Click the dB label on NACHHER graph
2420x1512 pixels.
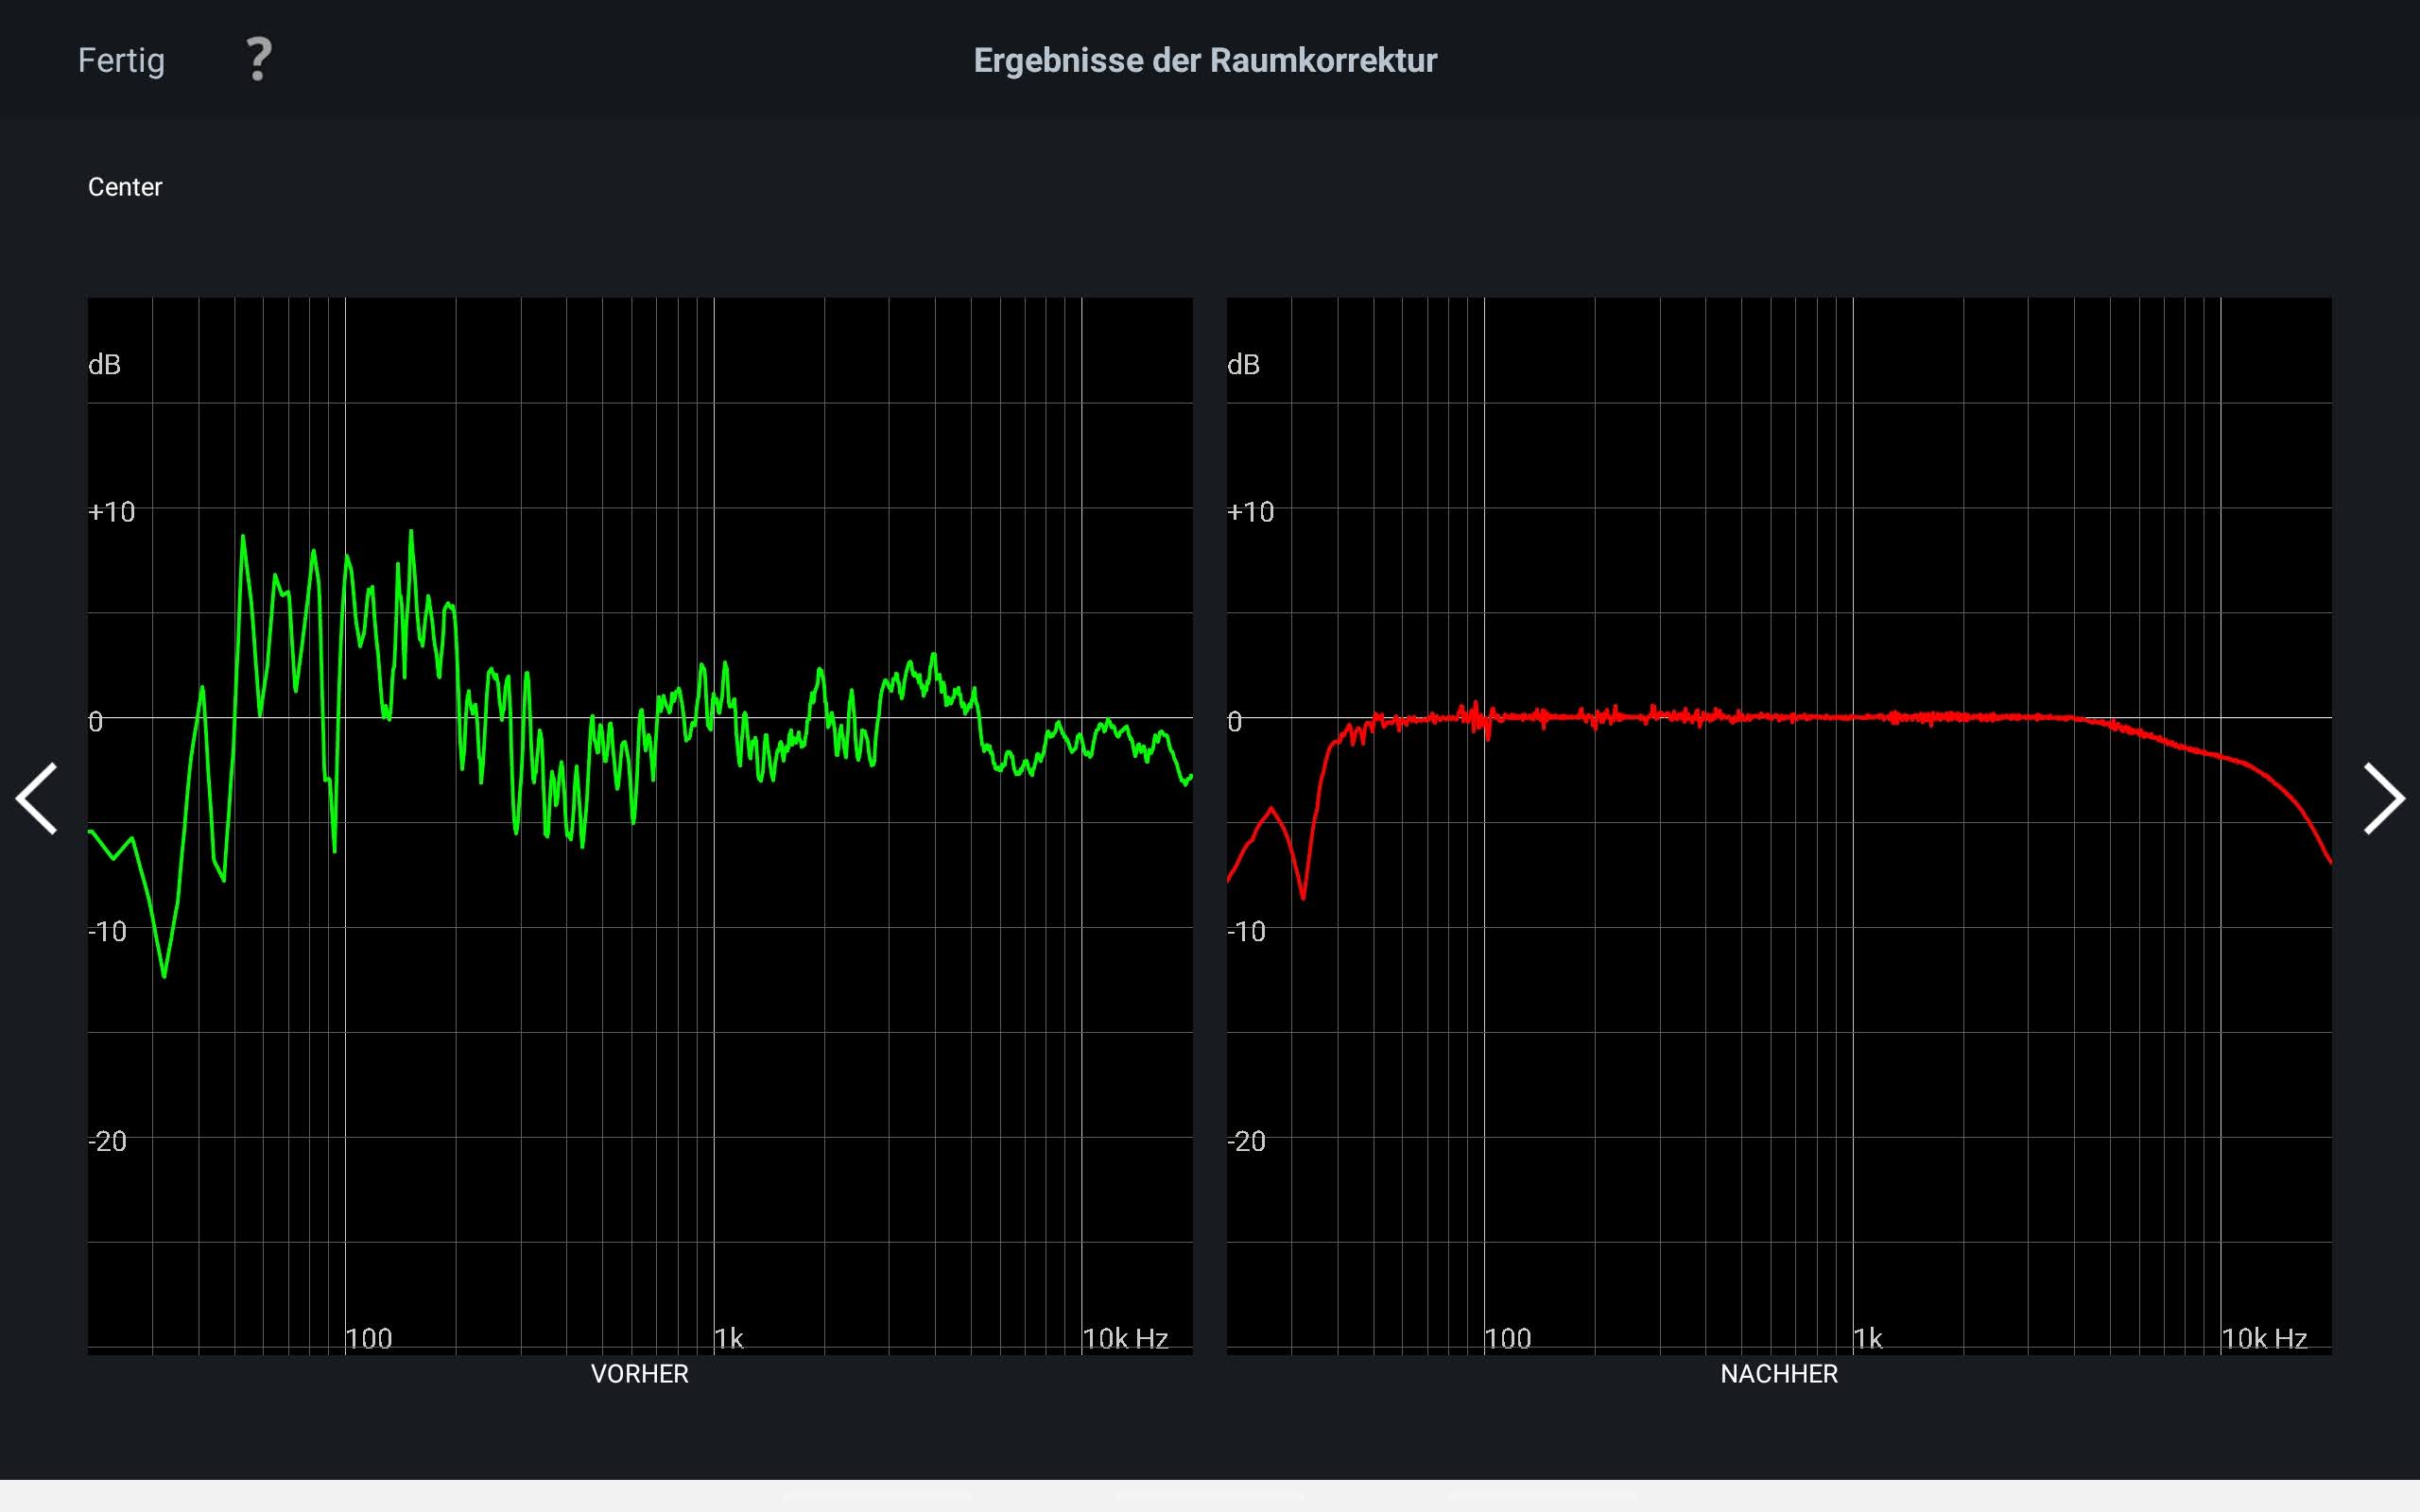[1243, 365]
